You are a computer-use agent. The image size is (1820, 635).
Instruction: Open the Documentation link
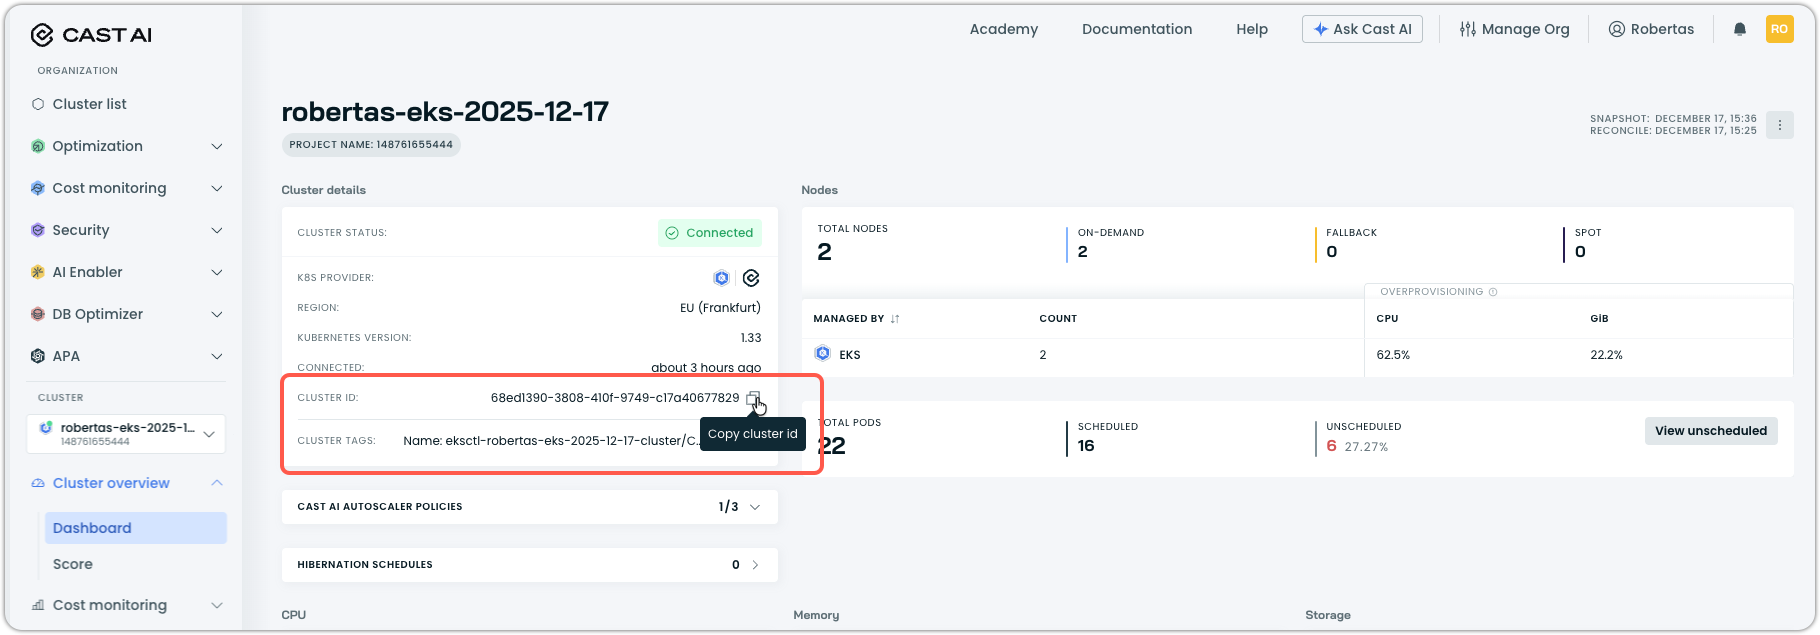(x=1137, y=29)
